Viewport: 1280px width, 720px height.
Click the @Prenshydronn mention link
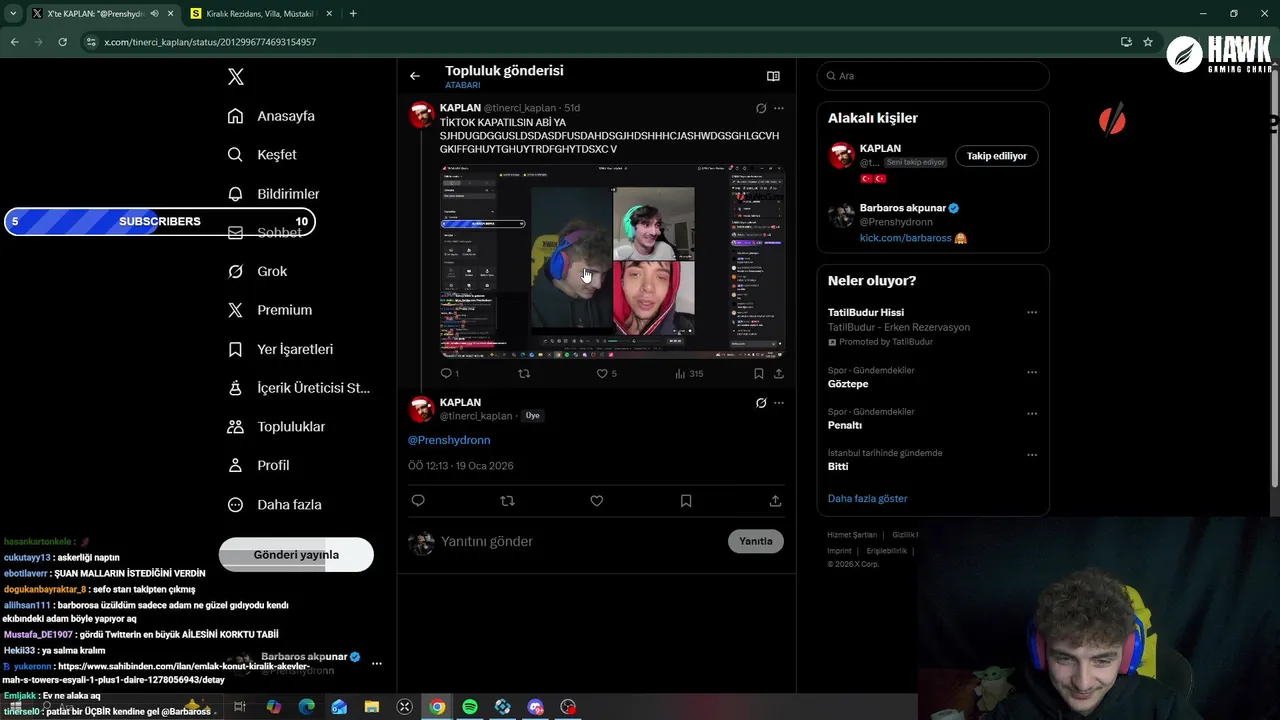click(x=449, y=440)
